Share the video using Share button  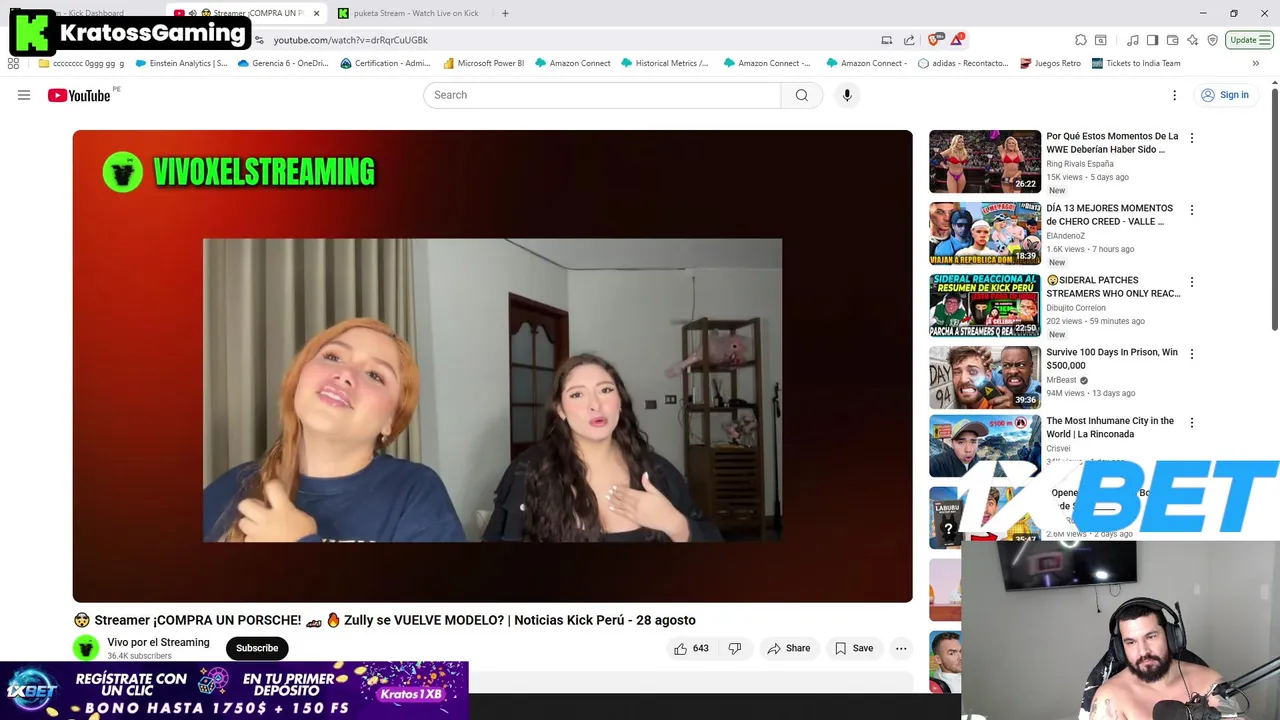[789, 648]
